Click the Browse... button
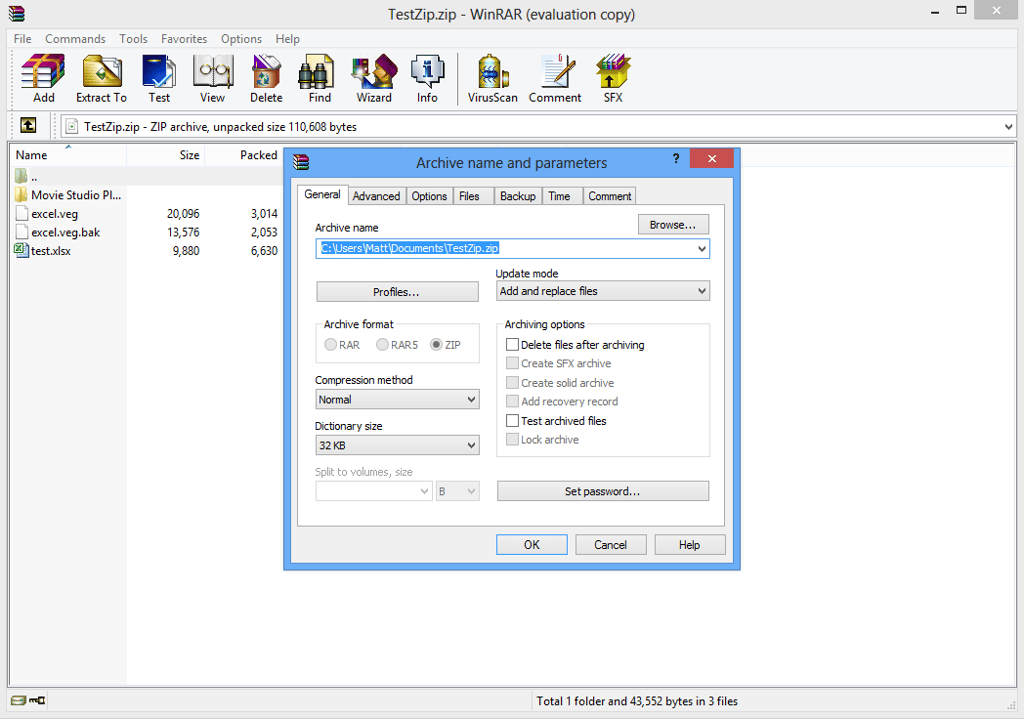This screenshot has width=1024, height=719. pyautogui.click(x=673, y=225)
